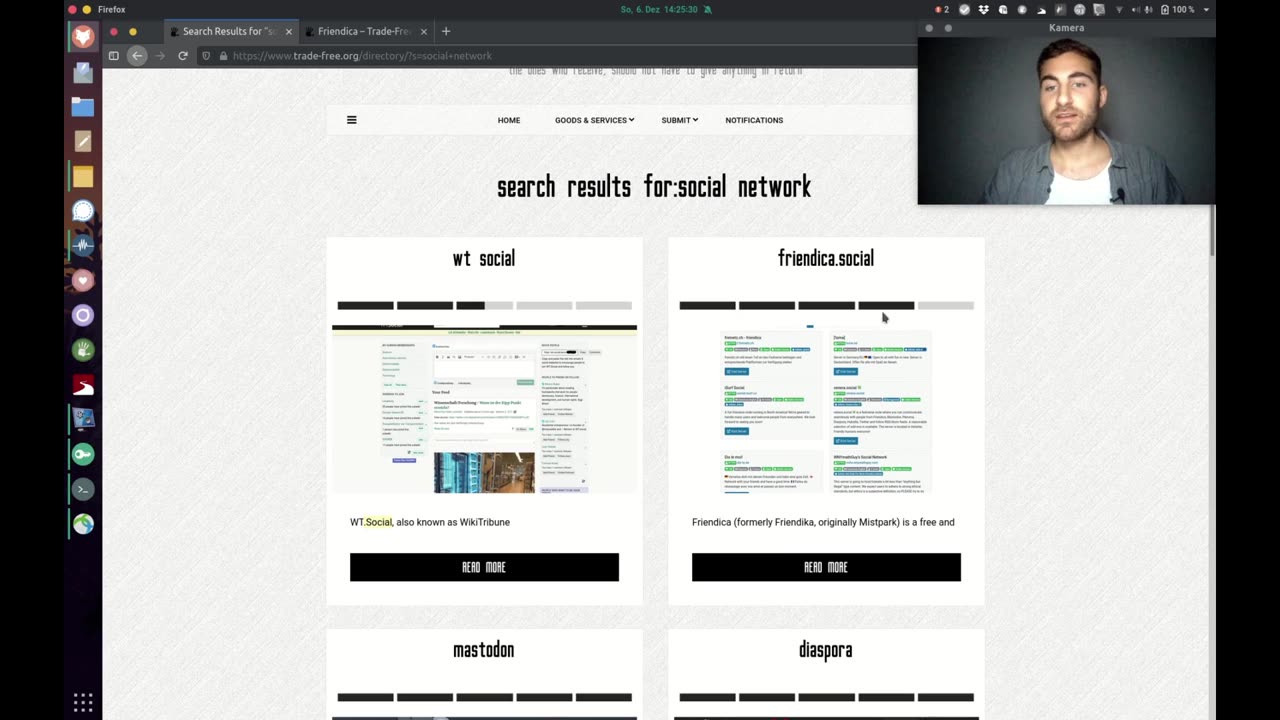The image size is (1280, 720).
Task: Click the highlighted word Social in WT.Social
Action: (379, 522)
